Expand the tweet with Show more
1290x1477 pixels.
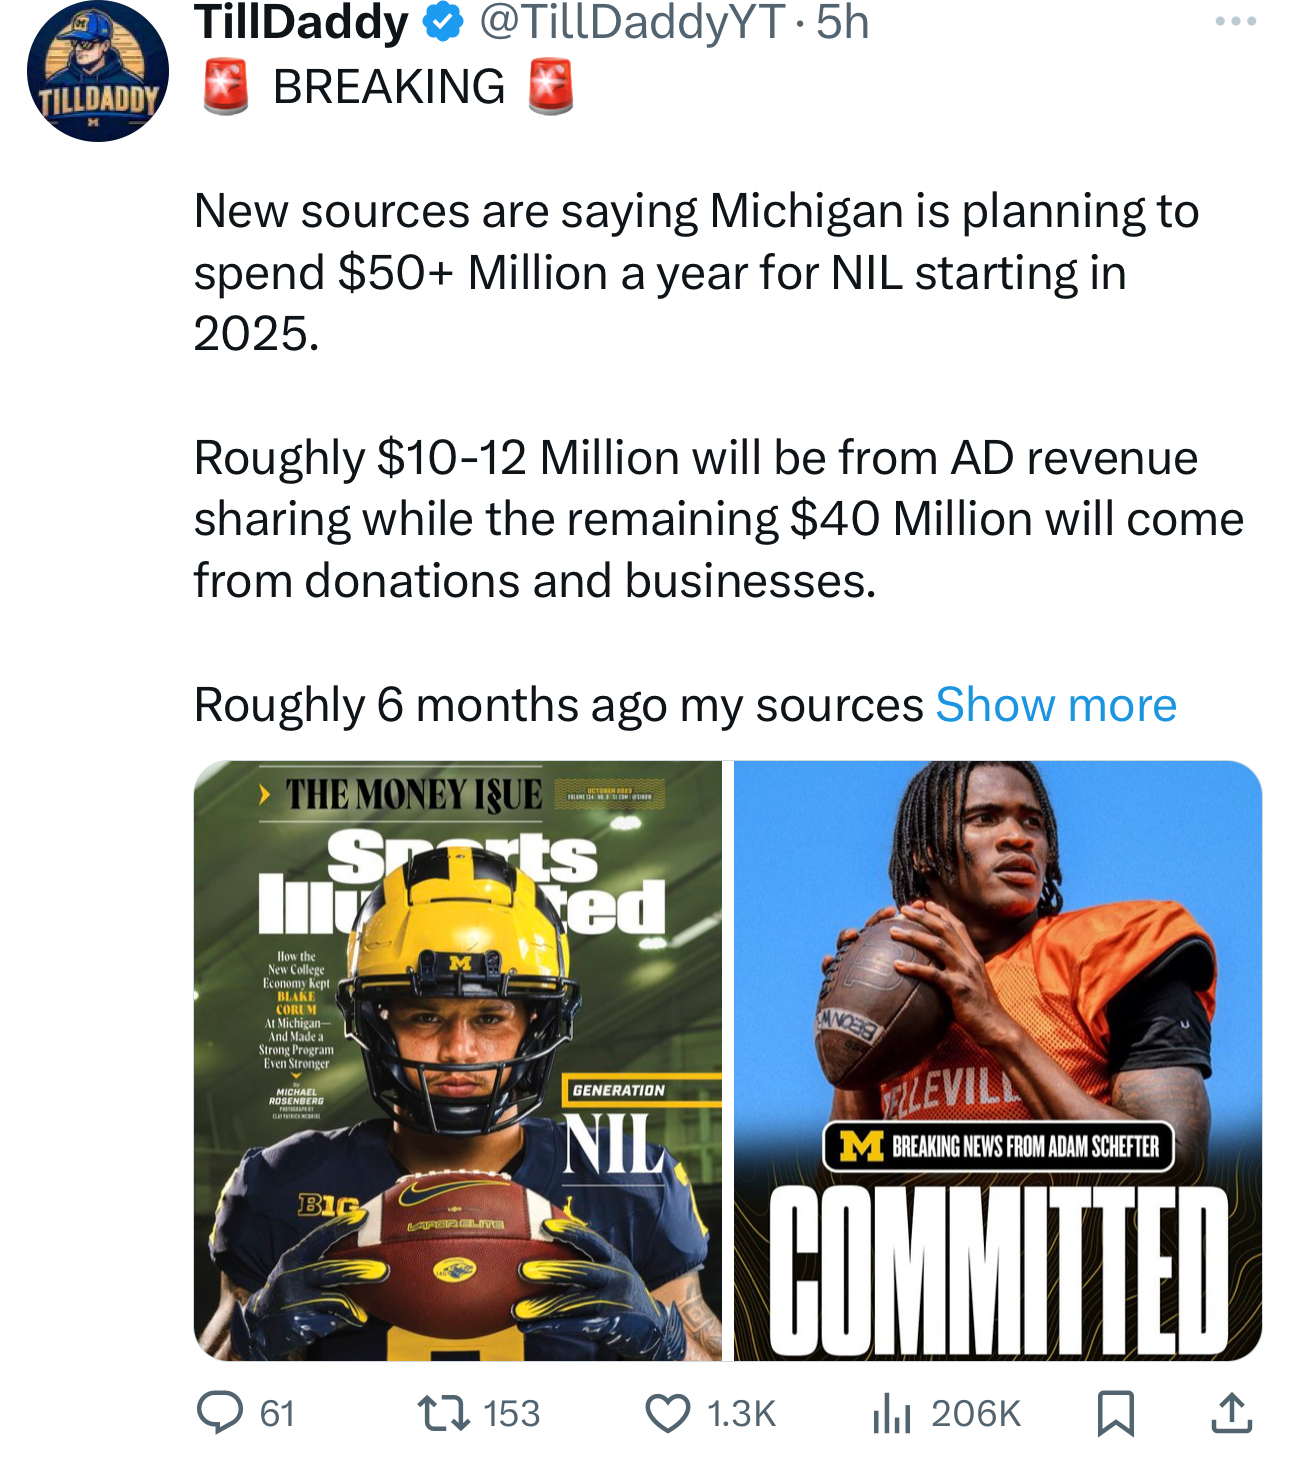coord(1055,705)
